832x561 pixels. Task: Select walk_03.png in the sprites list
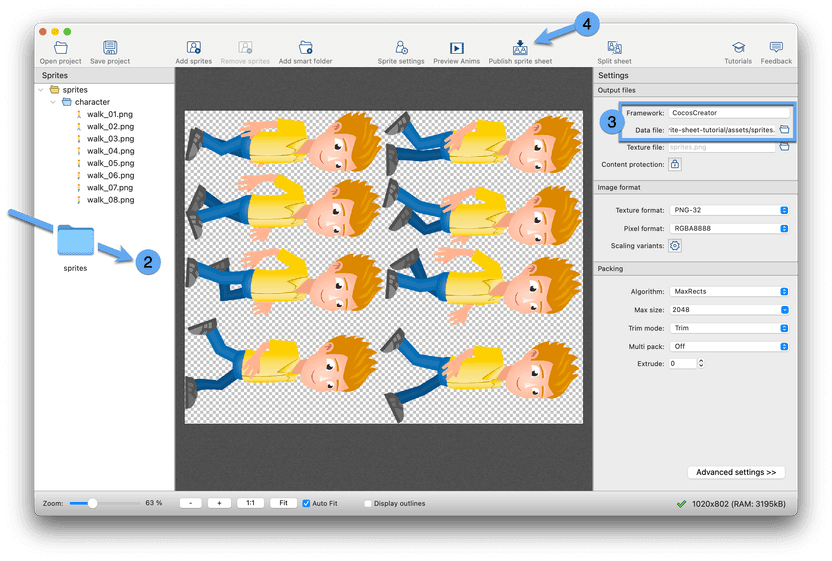click(110, 139)
